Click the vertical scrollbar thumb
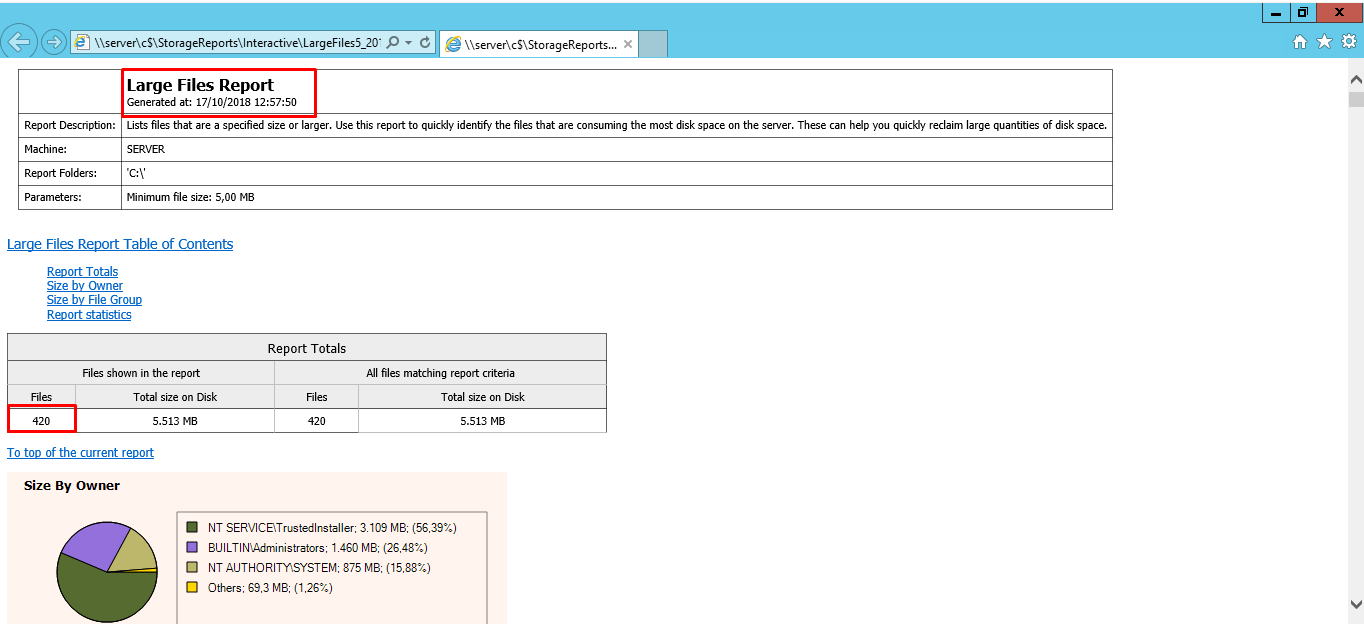The width and height of the screenshot is (1364, 624). 1356,99
